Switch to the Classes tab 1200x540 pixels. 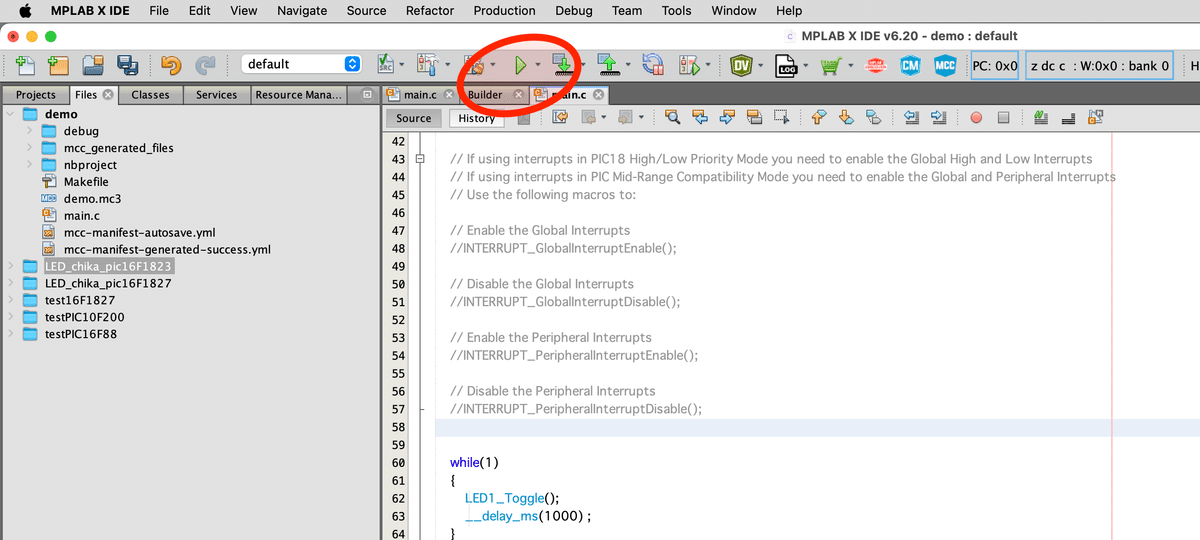(150, 95)
